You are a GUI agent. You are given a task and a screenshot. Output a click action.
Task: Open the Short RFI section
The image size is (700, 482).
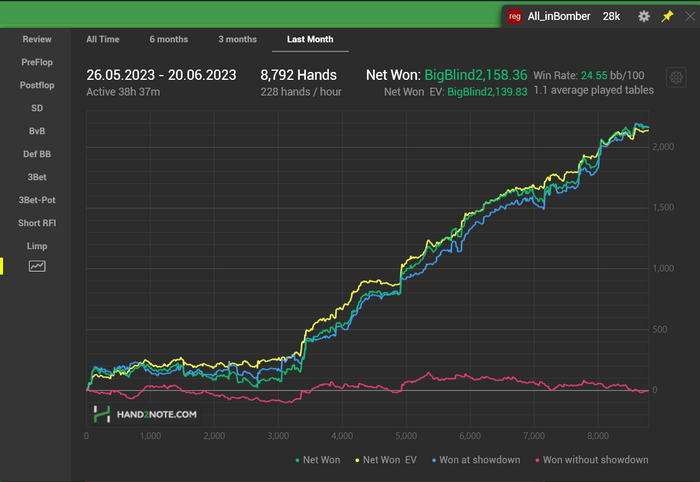tap(37, 223)
